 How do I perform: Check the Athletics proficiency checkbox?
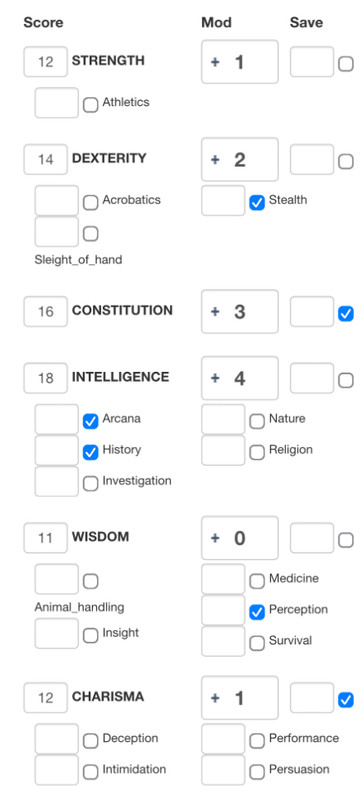(90, 105)
